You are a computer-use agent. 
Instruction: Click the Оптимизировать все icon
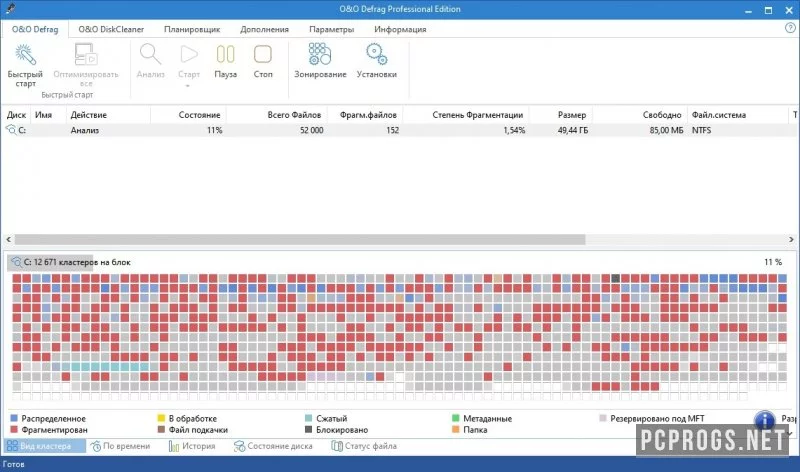86,54
